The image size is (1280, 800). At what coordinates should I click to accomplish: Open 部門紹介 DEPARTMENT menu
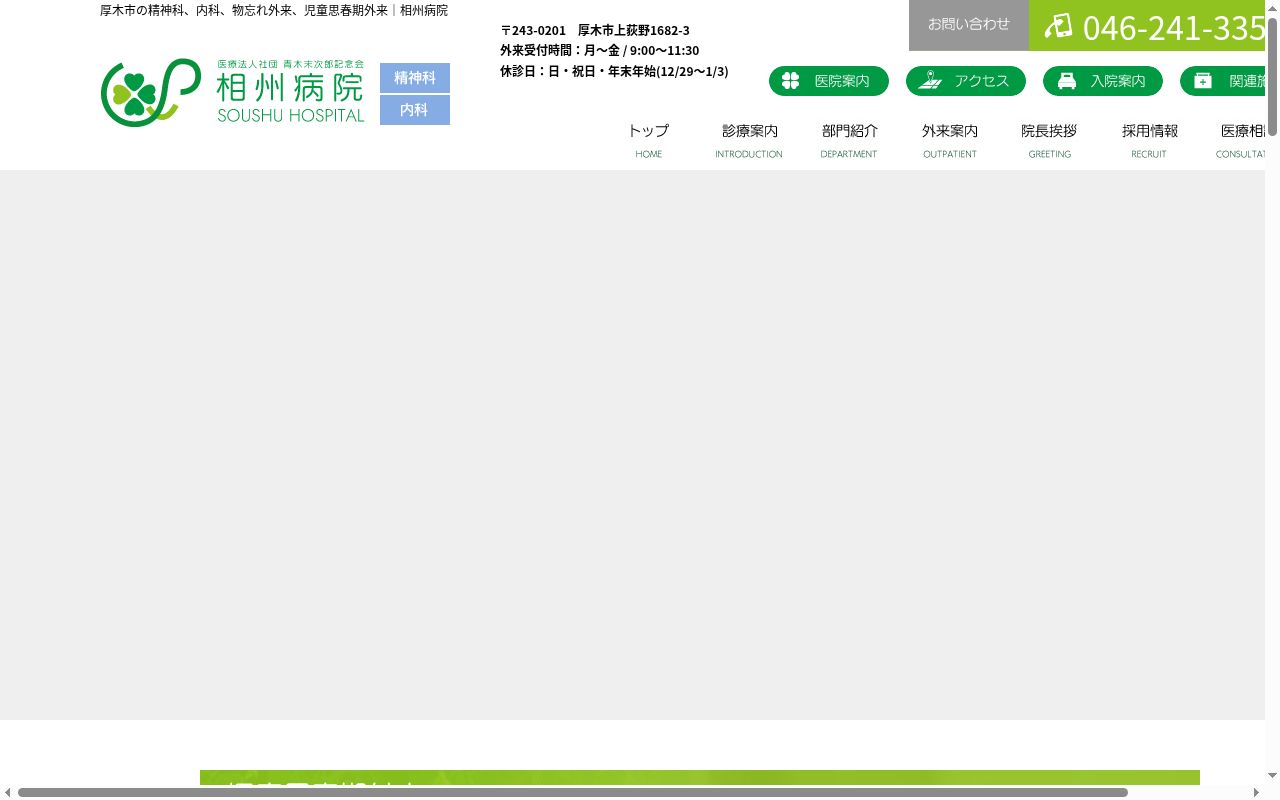point(849,140)
